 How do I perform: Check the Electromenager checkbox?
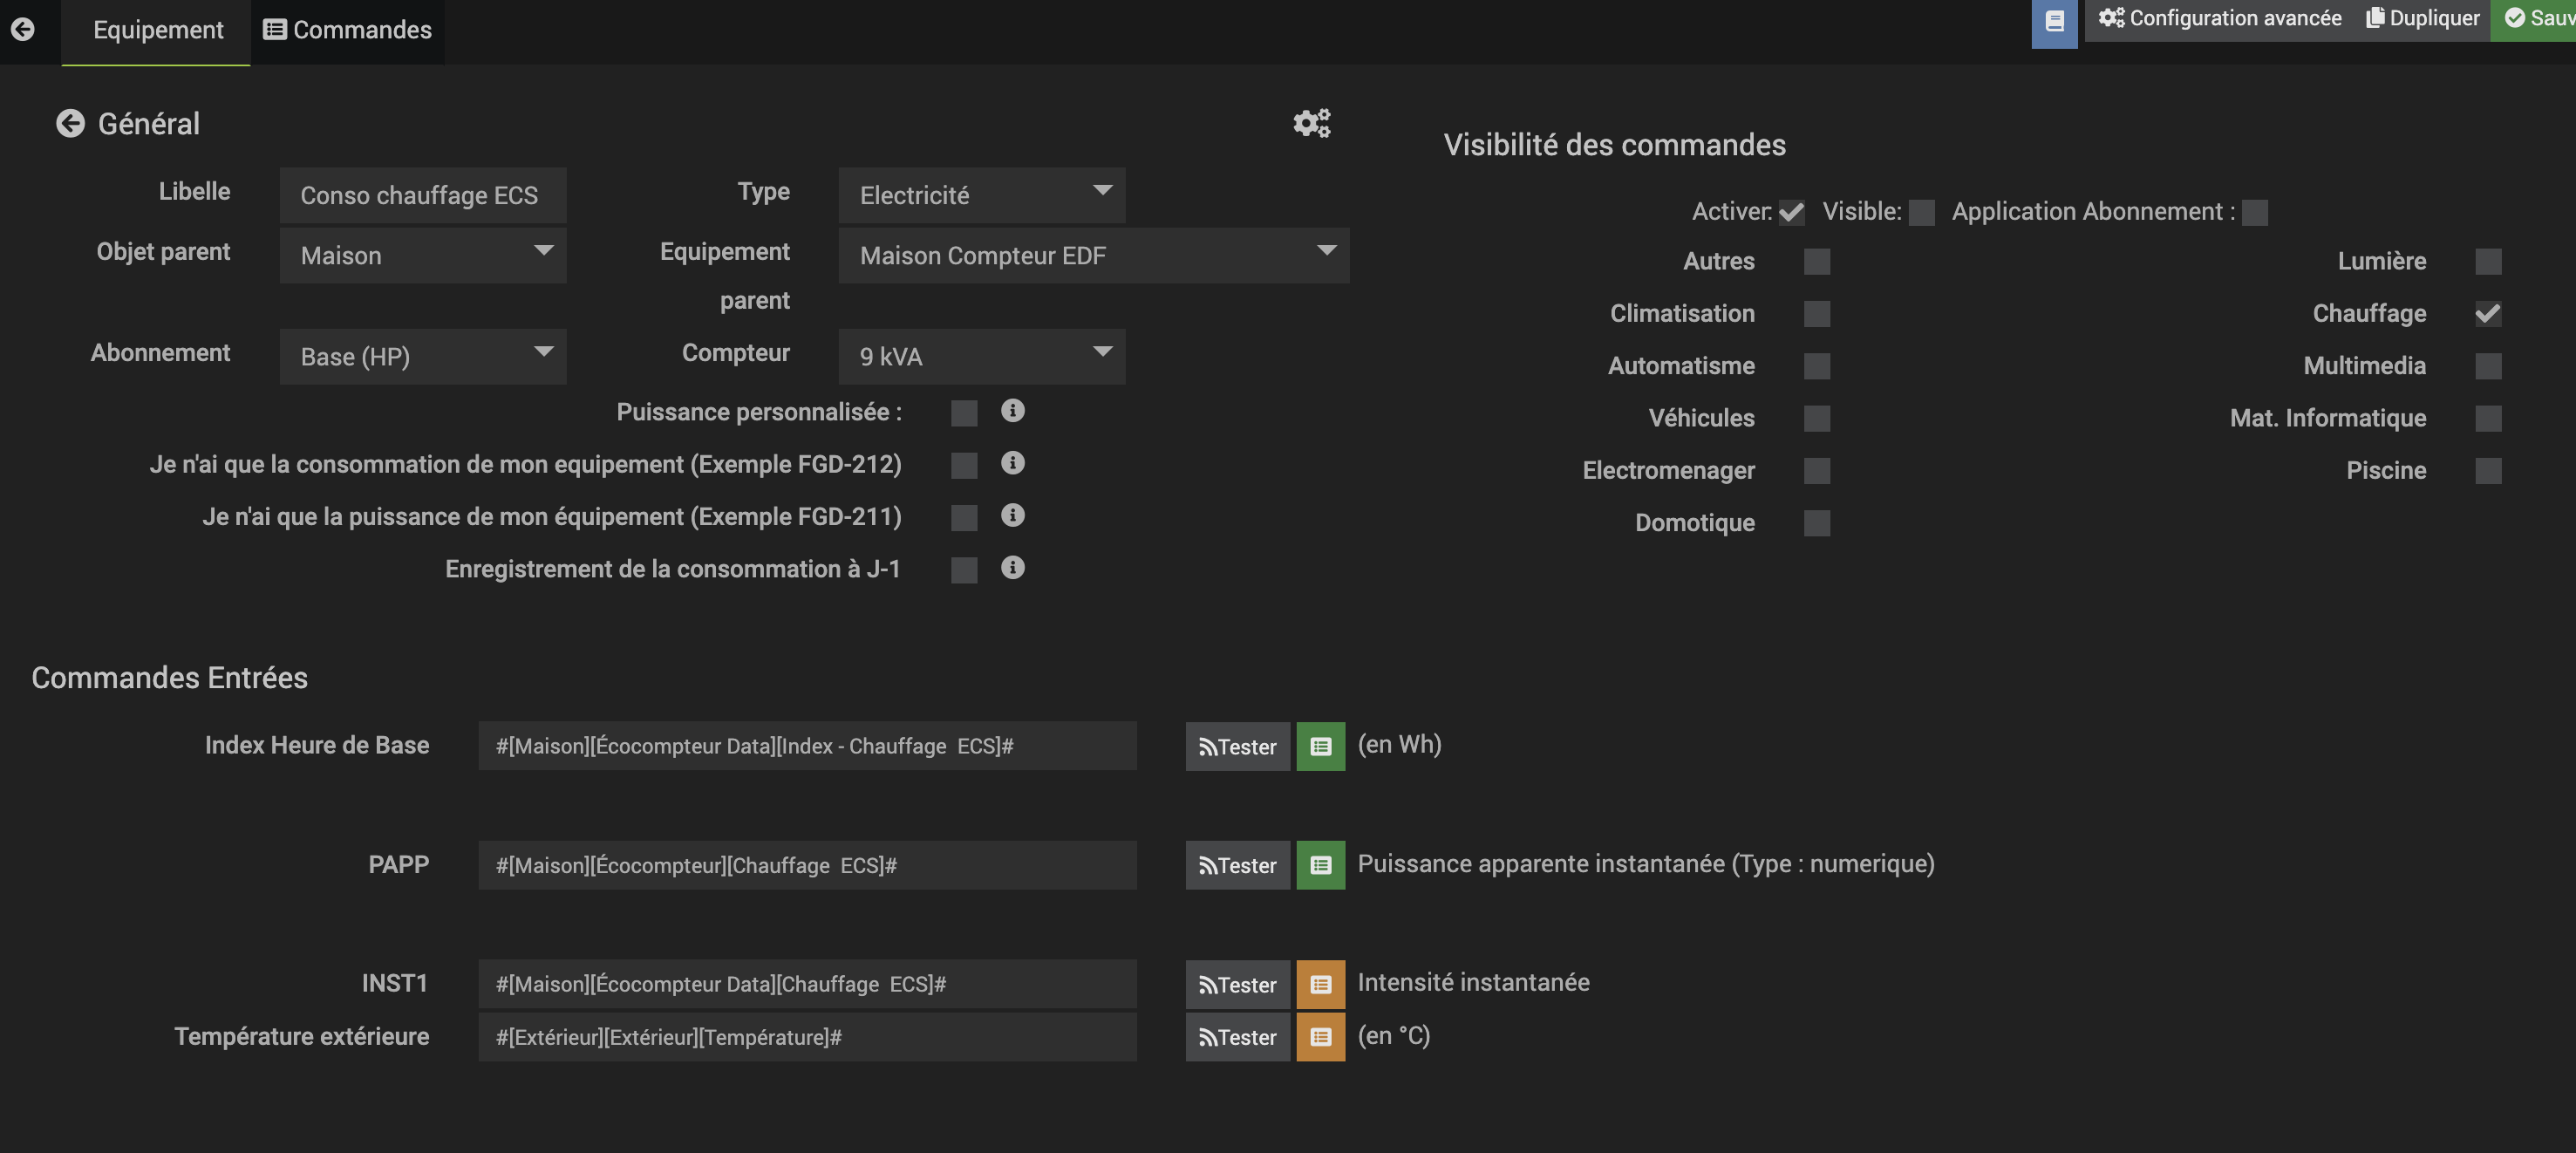pyautogui.click(x=1817, y=470)
